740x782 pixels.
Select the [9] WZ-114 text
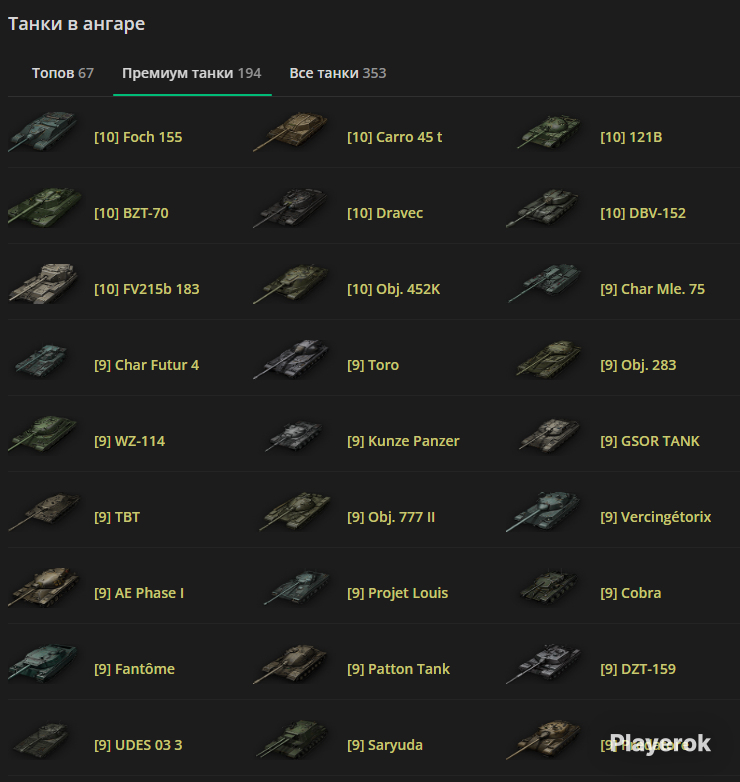click(130, 441)
